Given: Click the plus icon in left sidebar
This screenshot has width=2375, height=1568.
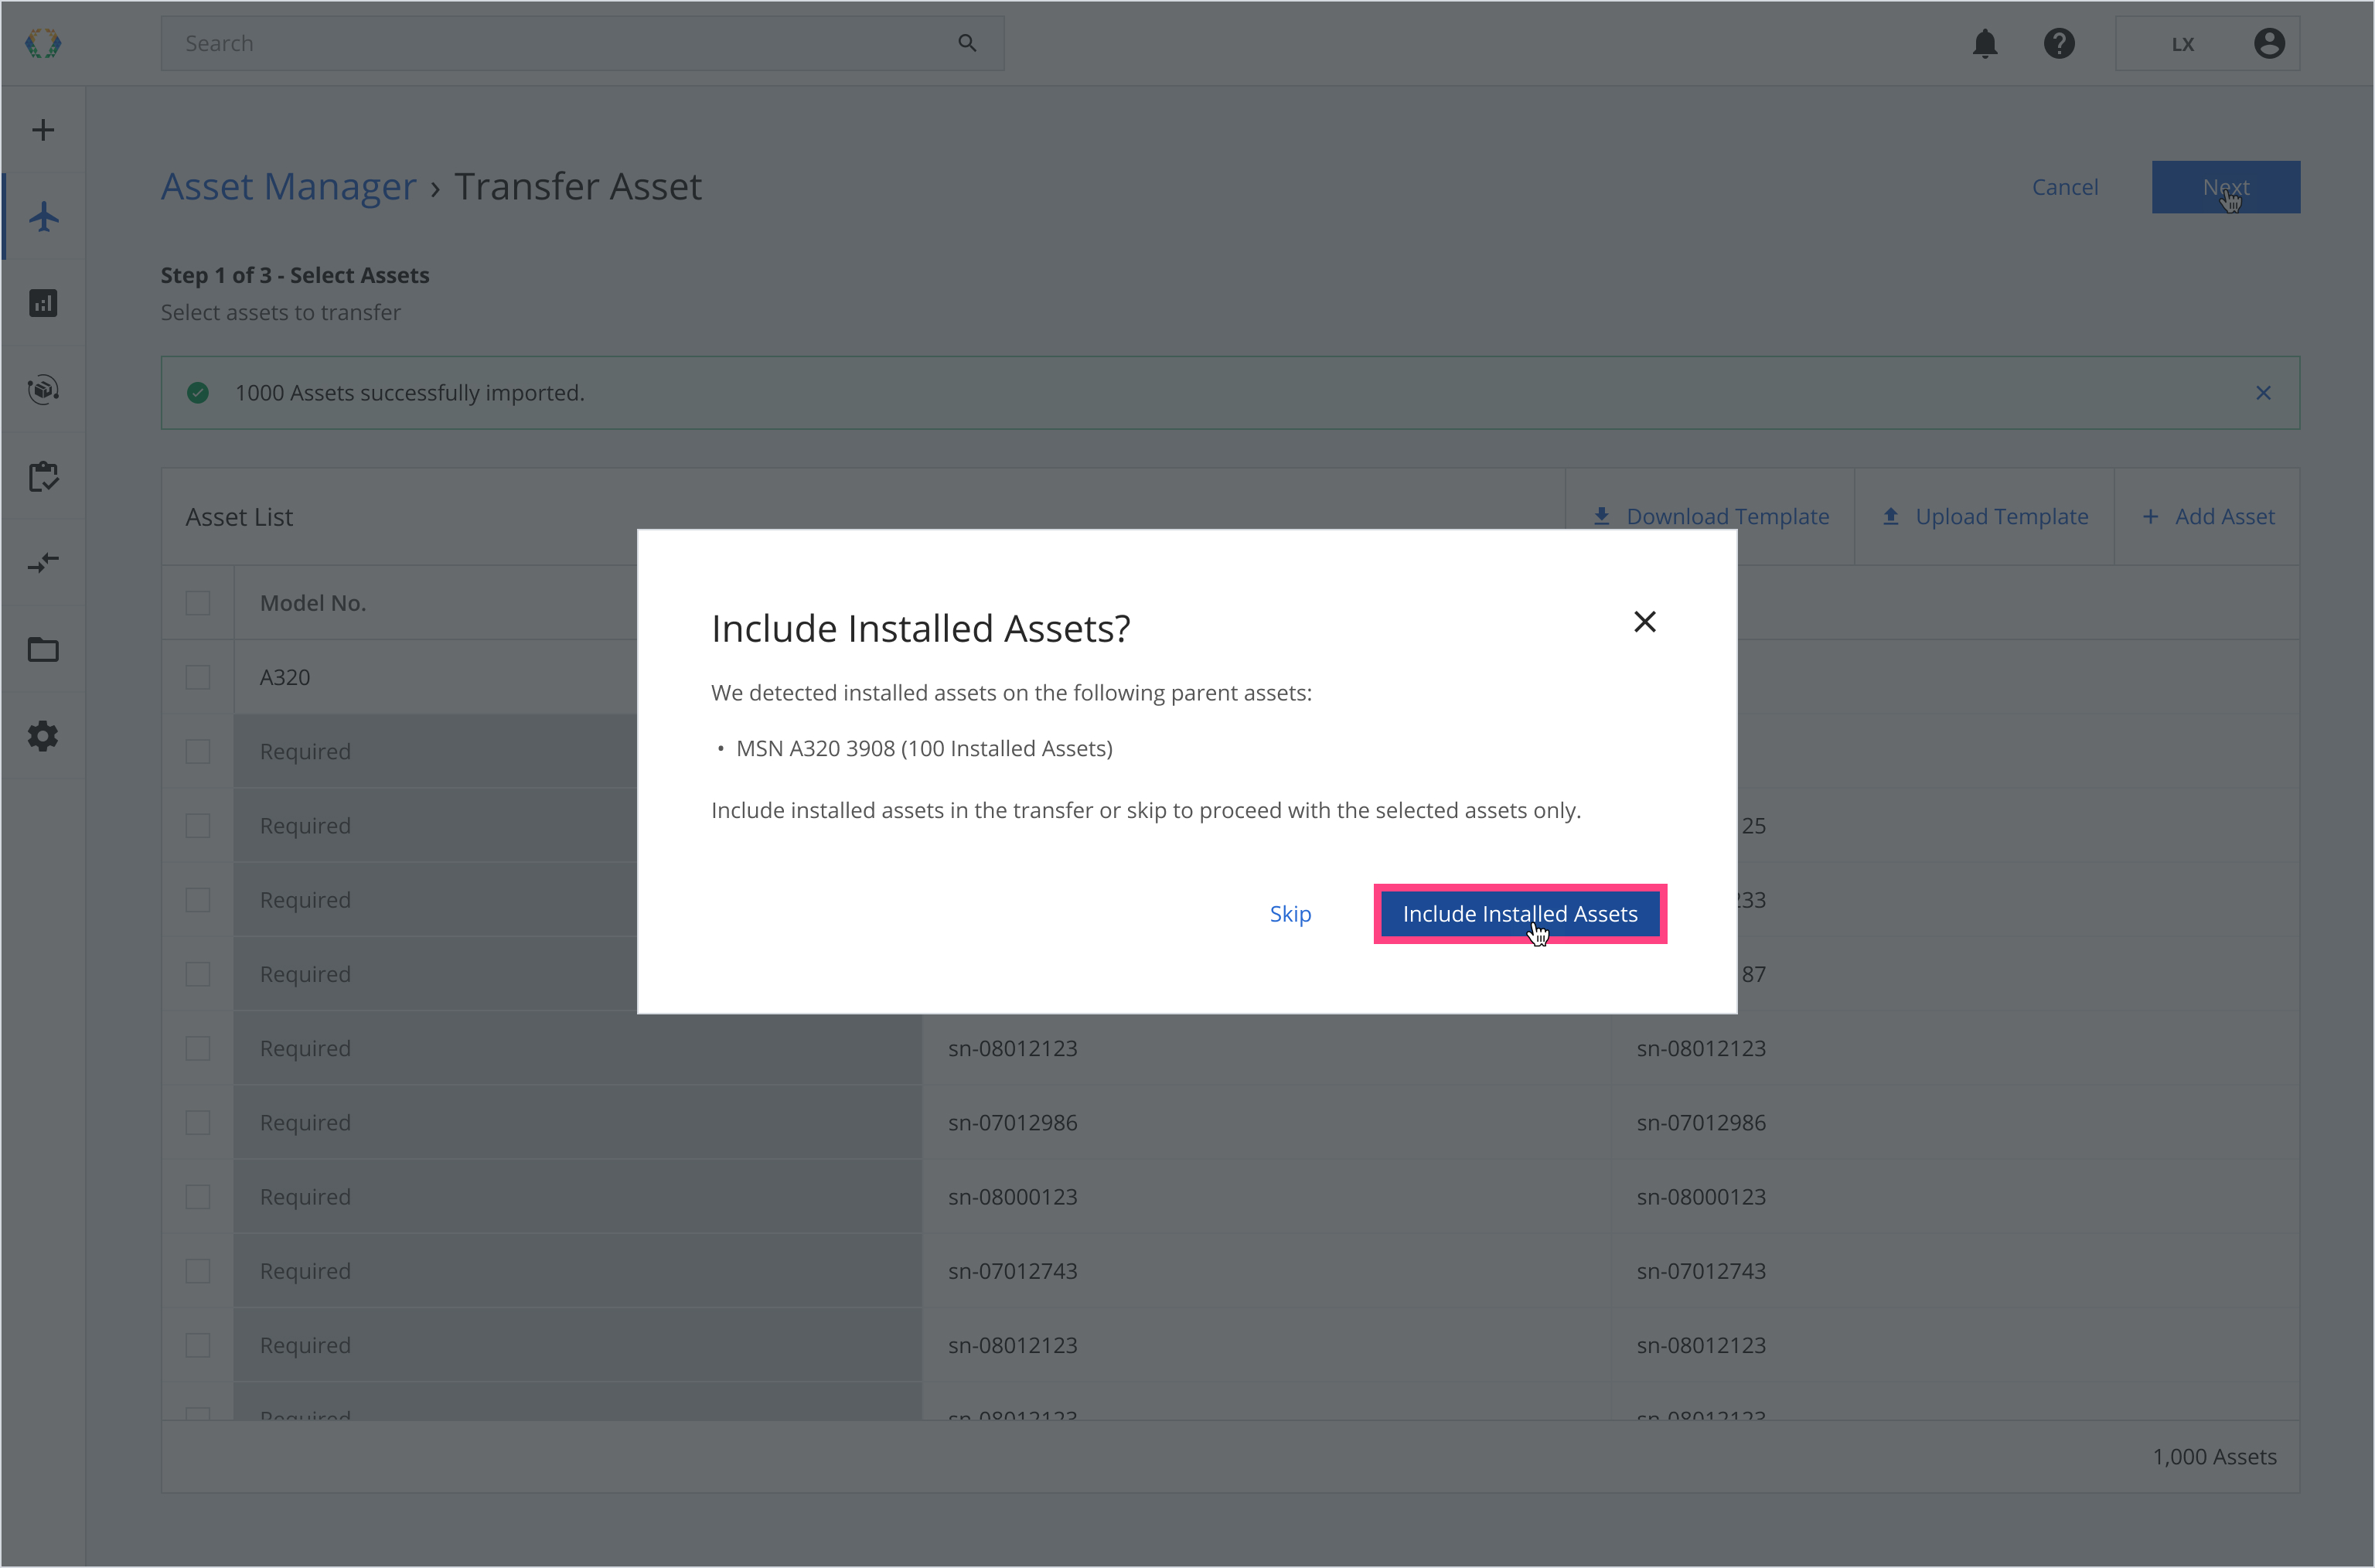Looking at the screenshot, I should pyautogui.click(x=43, y=130).
